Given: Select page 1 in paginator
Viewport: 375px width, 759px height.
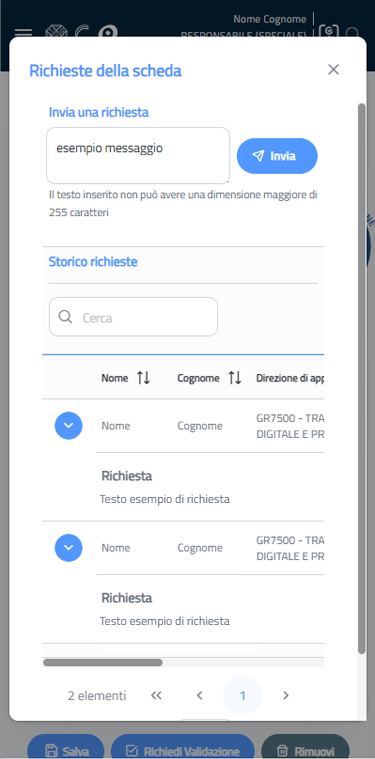Looking at the screenshot, I should pyautogui.click(x=242, y=696).
